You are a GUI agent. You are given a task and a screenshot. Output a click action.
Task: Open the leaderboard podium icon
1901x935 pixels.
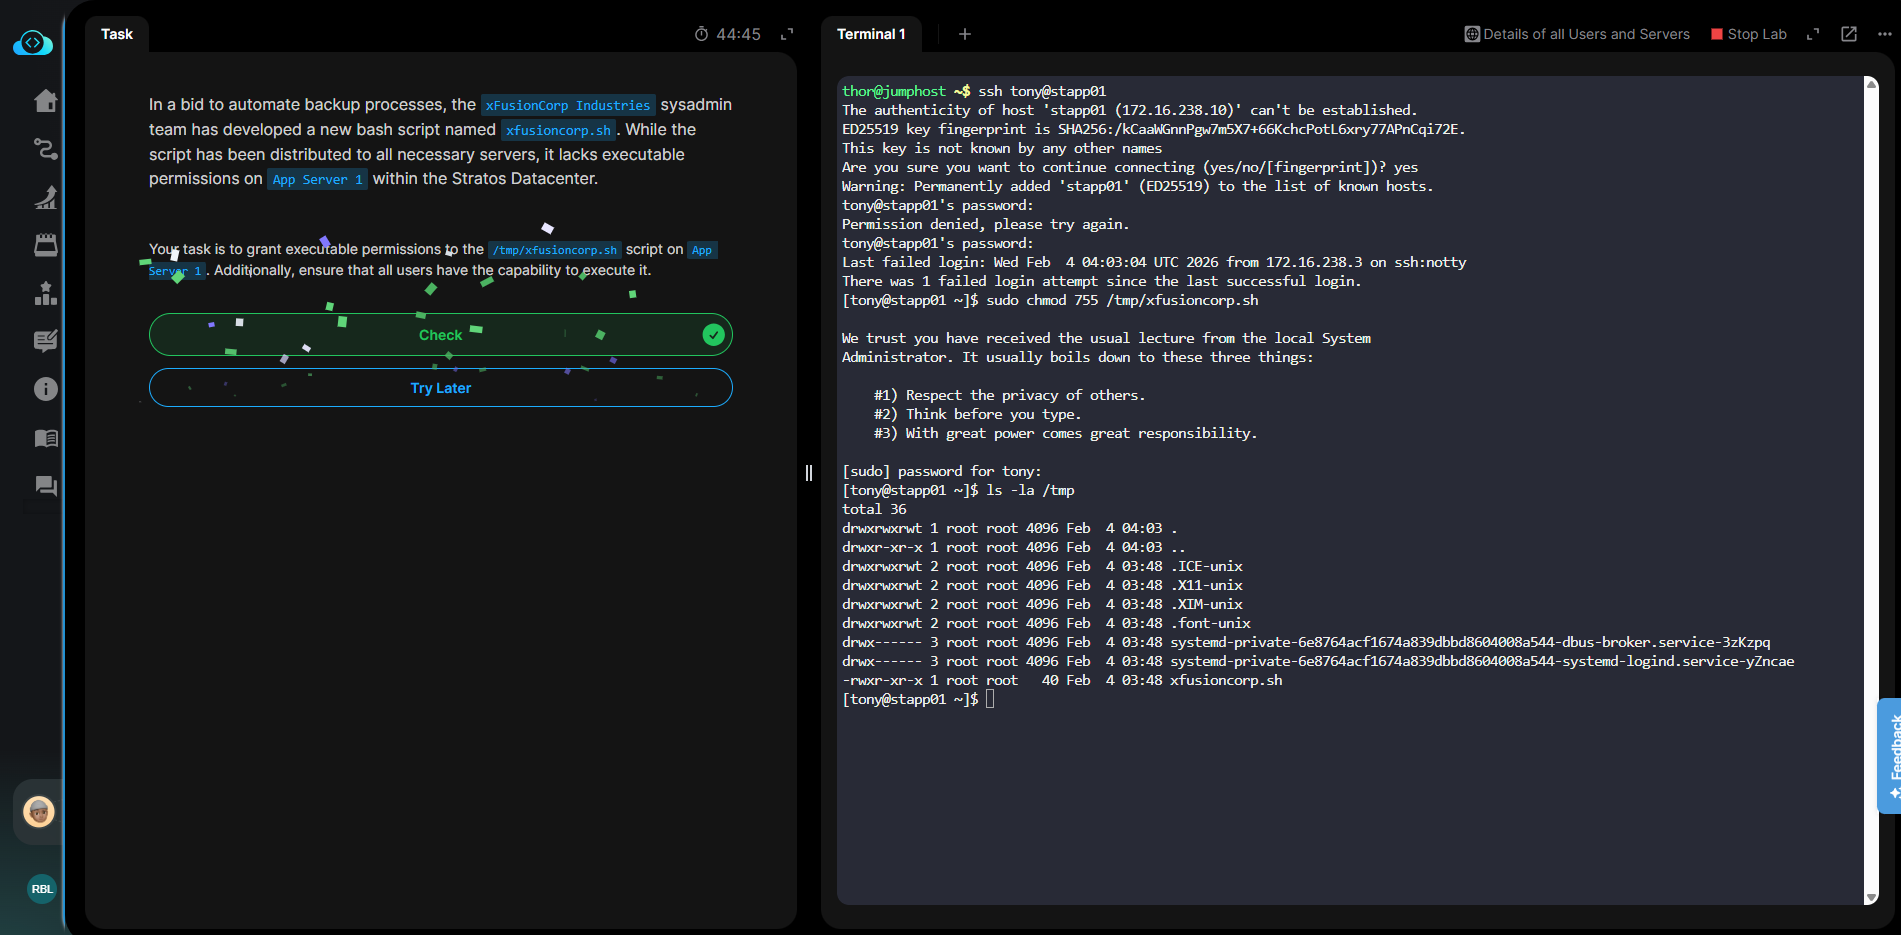click(x=46, y=293)
